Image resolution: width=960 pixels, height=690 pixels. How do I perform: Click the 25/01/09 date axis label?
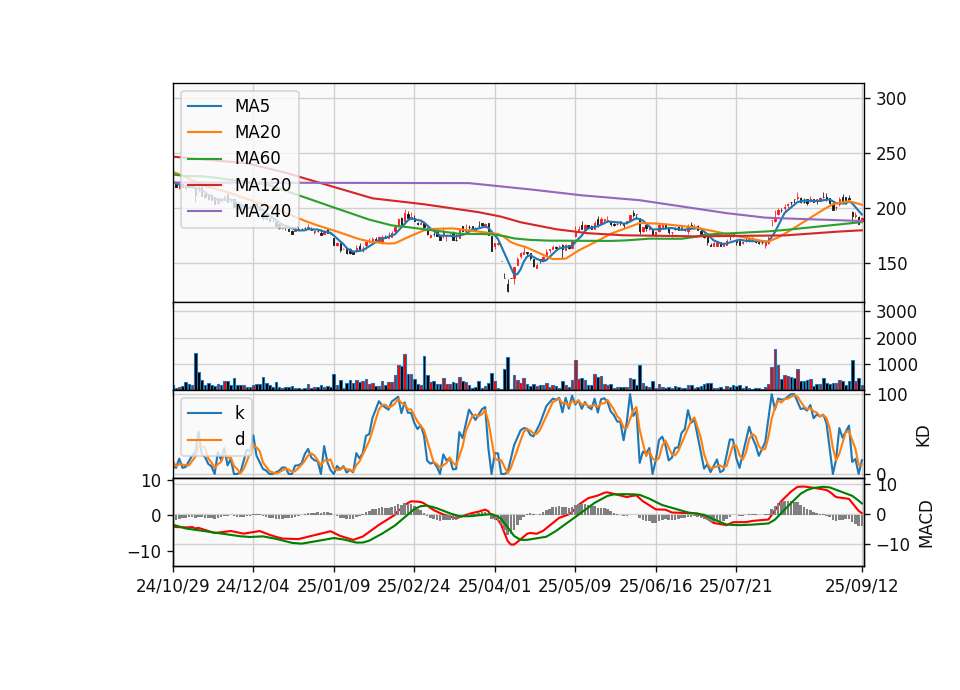pyautogui.click(x=334, y=586)
